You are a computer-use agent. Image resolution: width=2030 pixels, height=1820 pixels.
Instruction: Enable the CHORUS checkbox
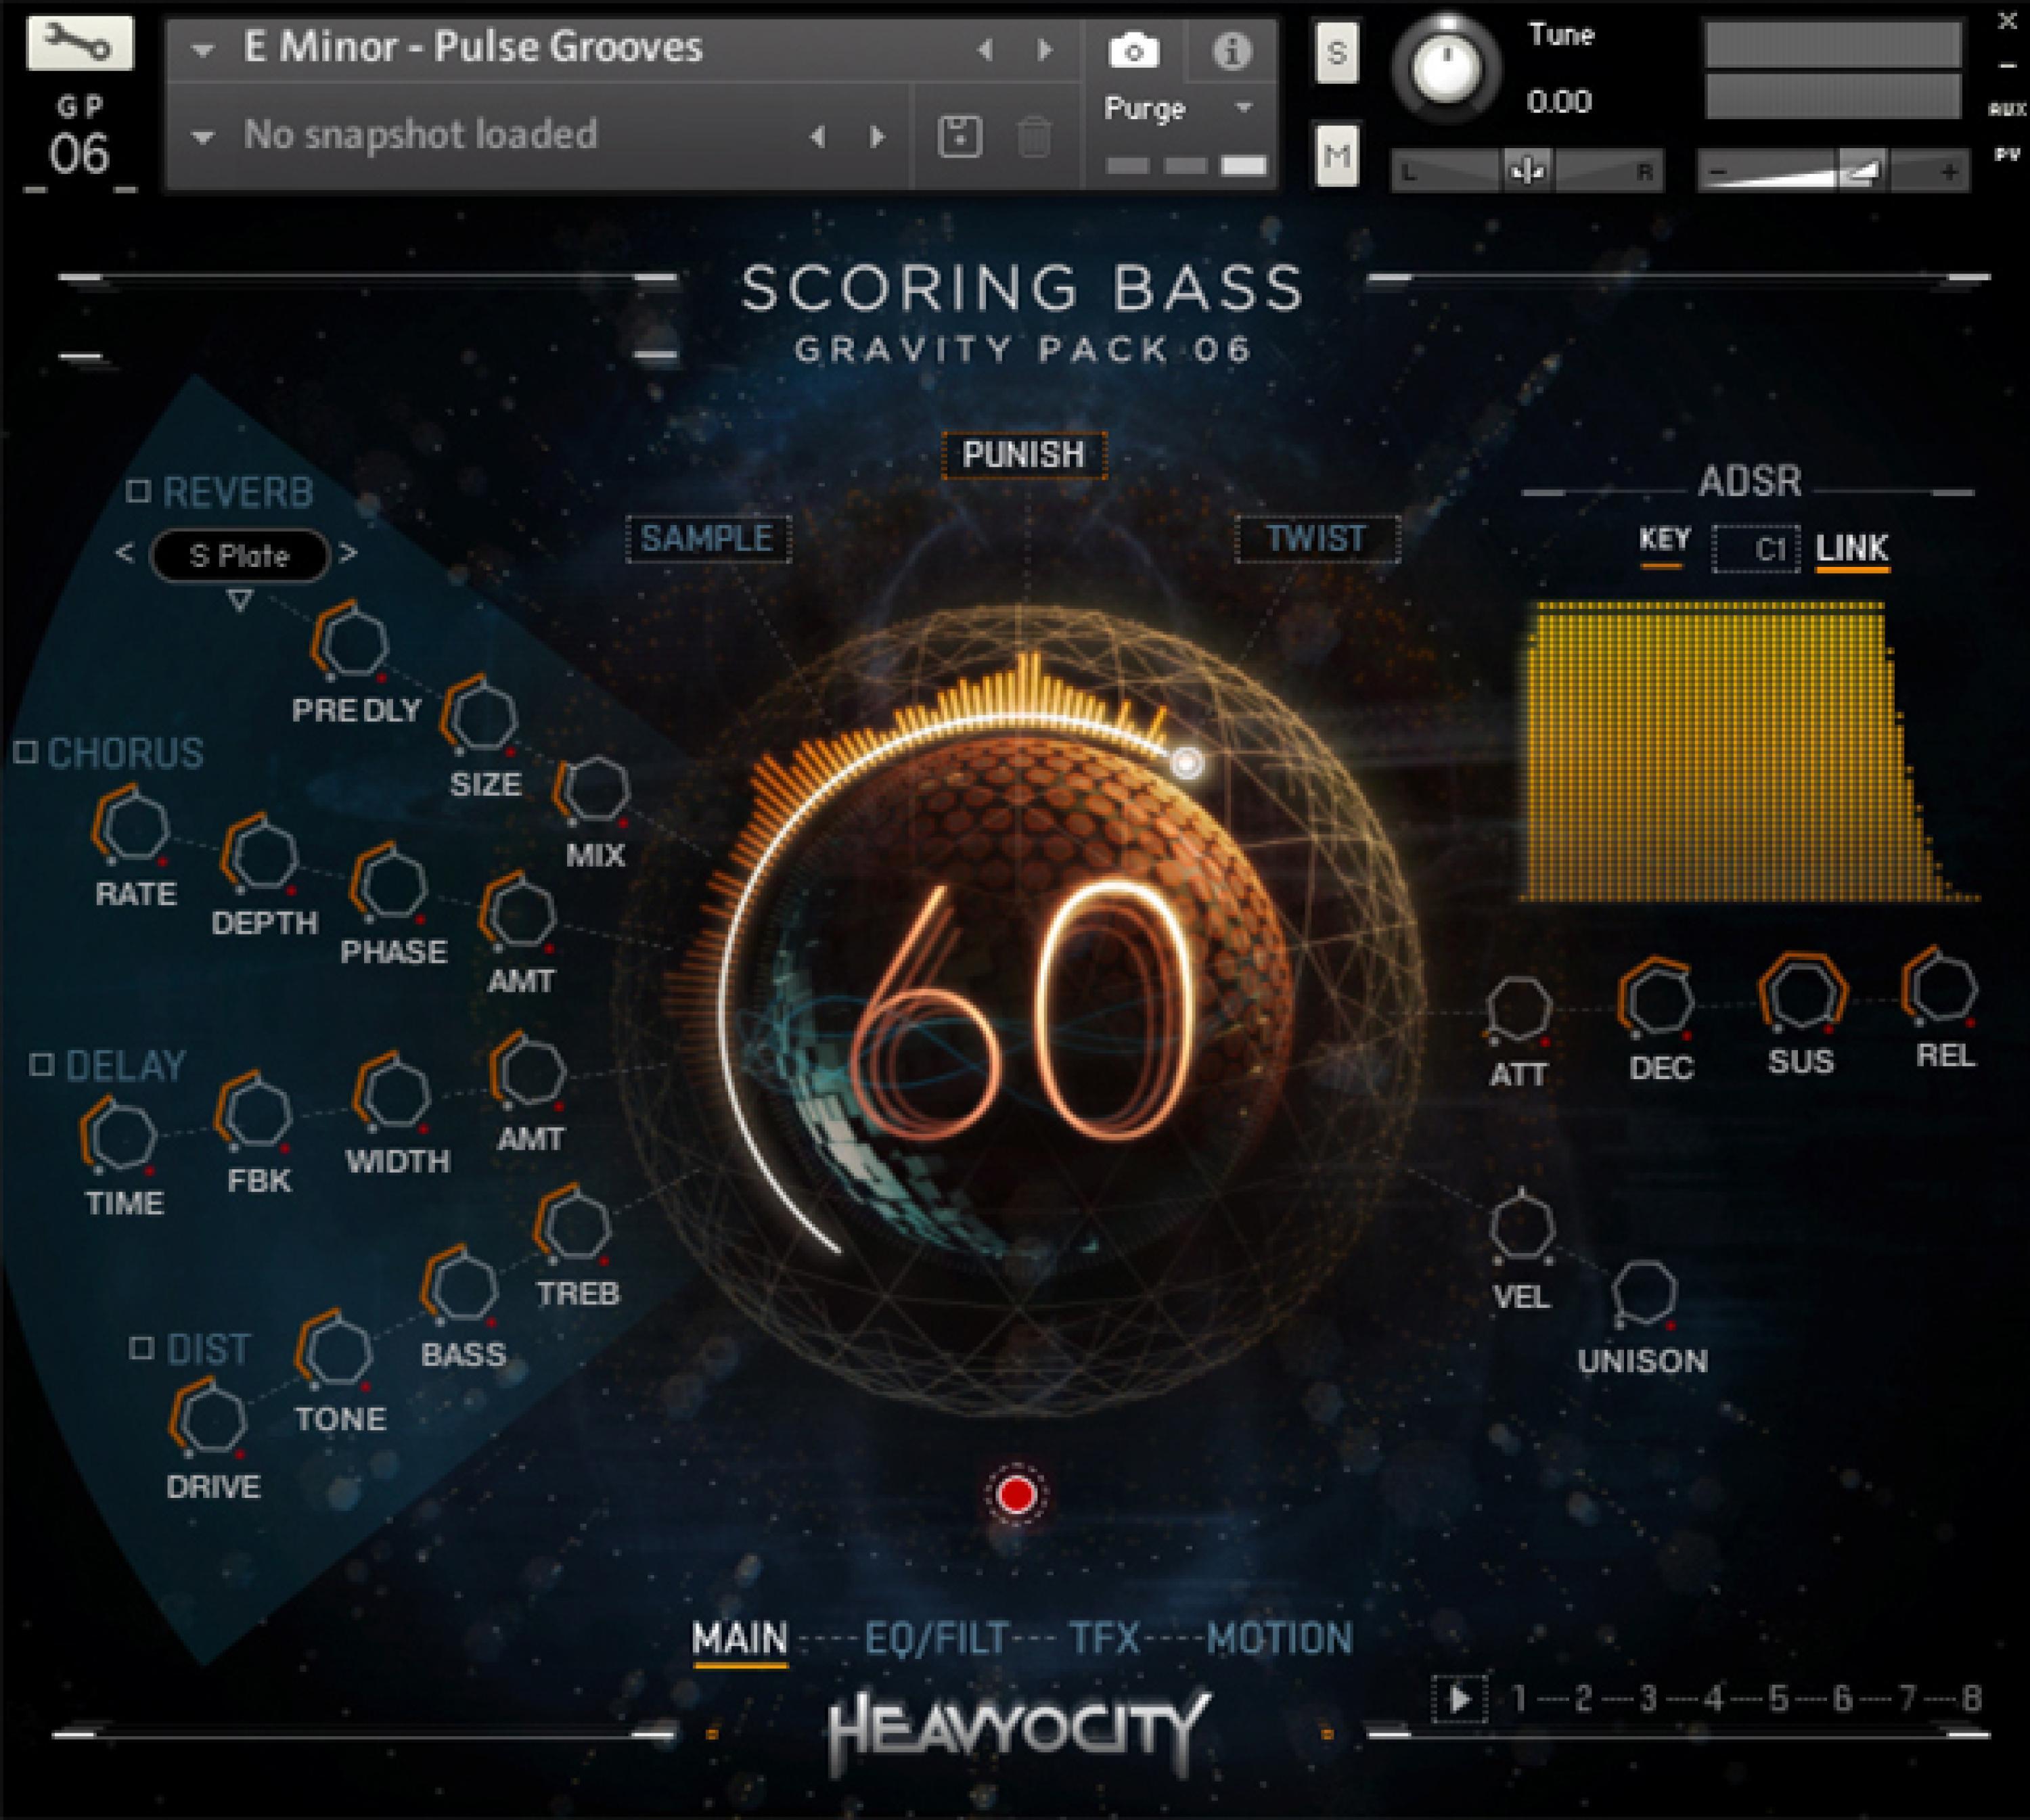click(x=25, y=752)
